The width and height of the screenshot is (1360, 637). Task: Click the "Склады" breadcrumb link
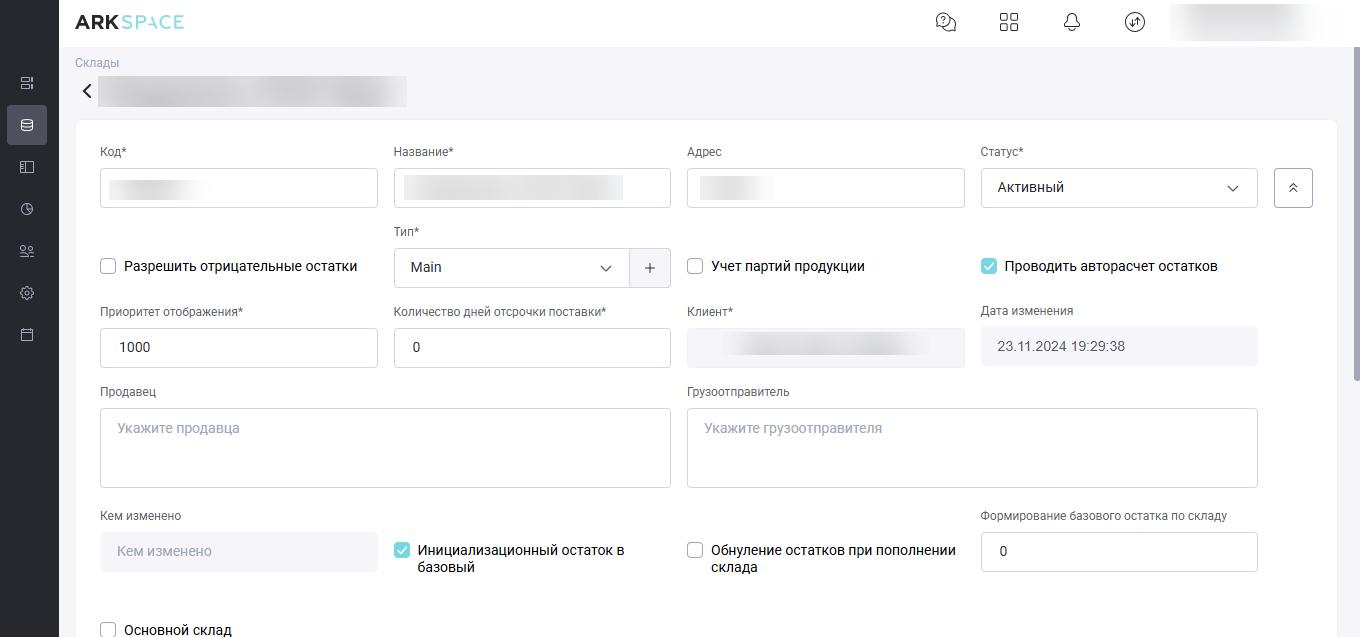pyautogui.click(x=97, y=63)
